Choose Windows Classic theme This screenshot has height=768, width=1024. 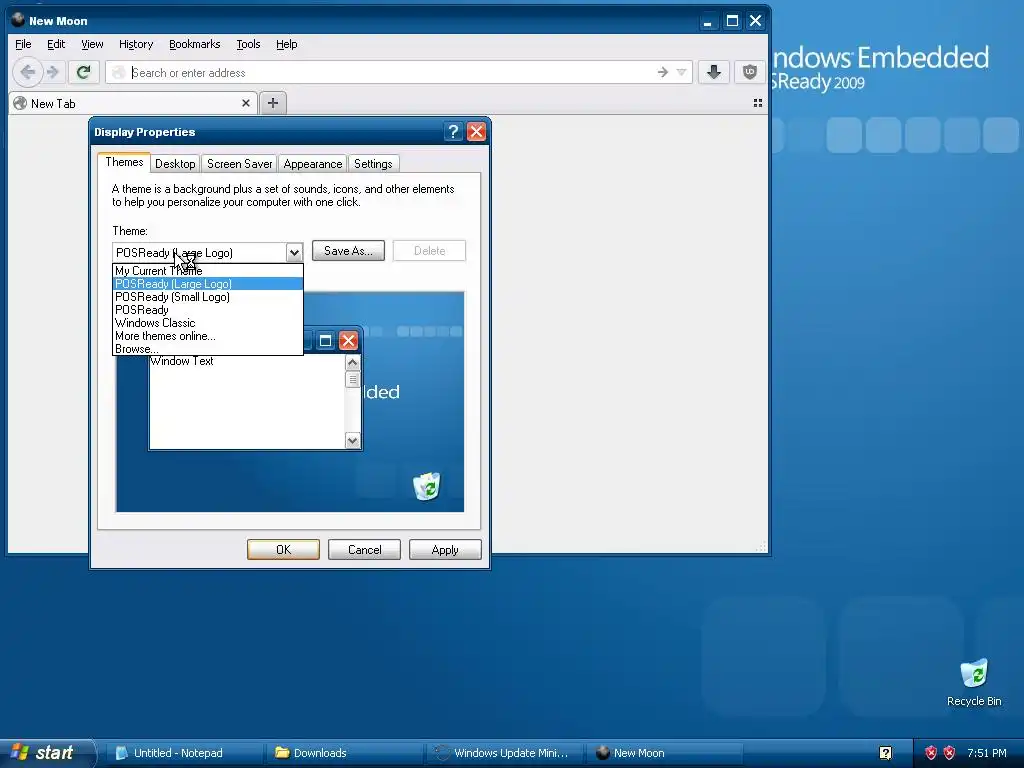point(208,323)
